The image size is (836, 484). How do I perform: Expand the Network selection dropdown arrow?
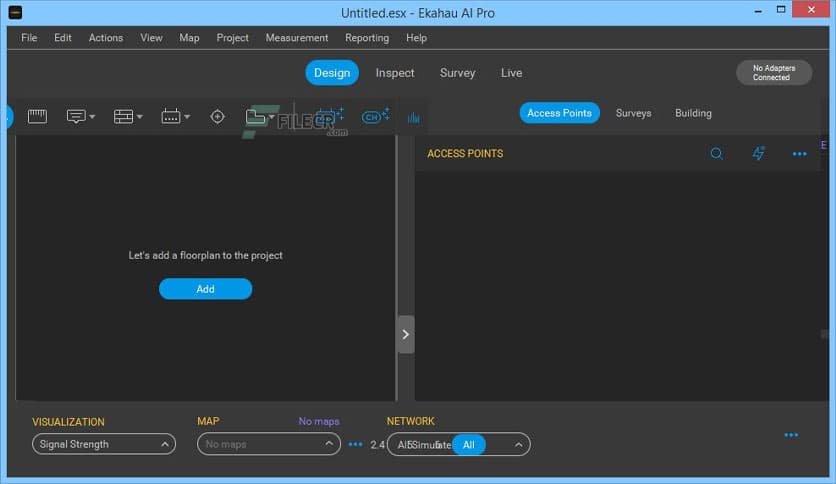[x=519, y=444]
